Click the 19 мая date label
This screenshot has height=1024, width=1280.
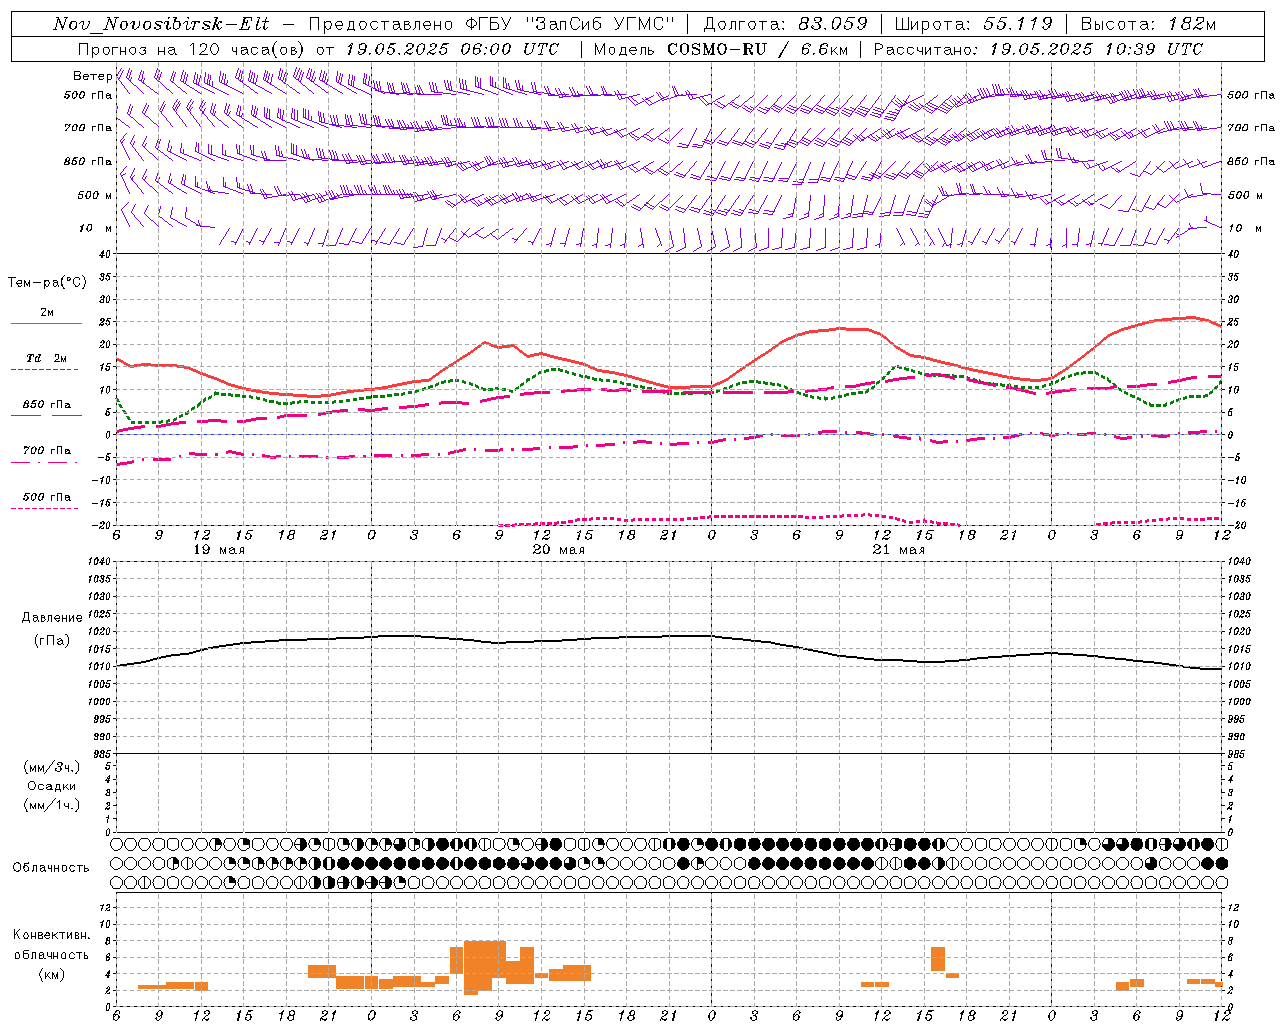coord(219,550)
